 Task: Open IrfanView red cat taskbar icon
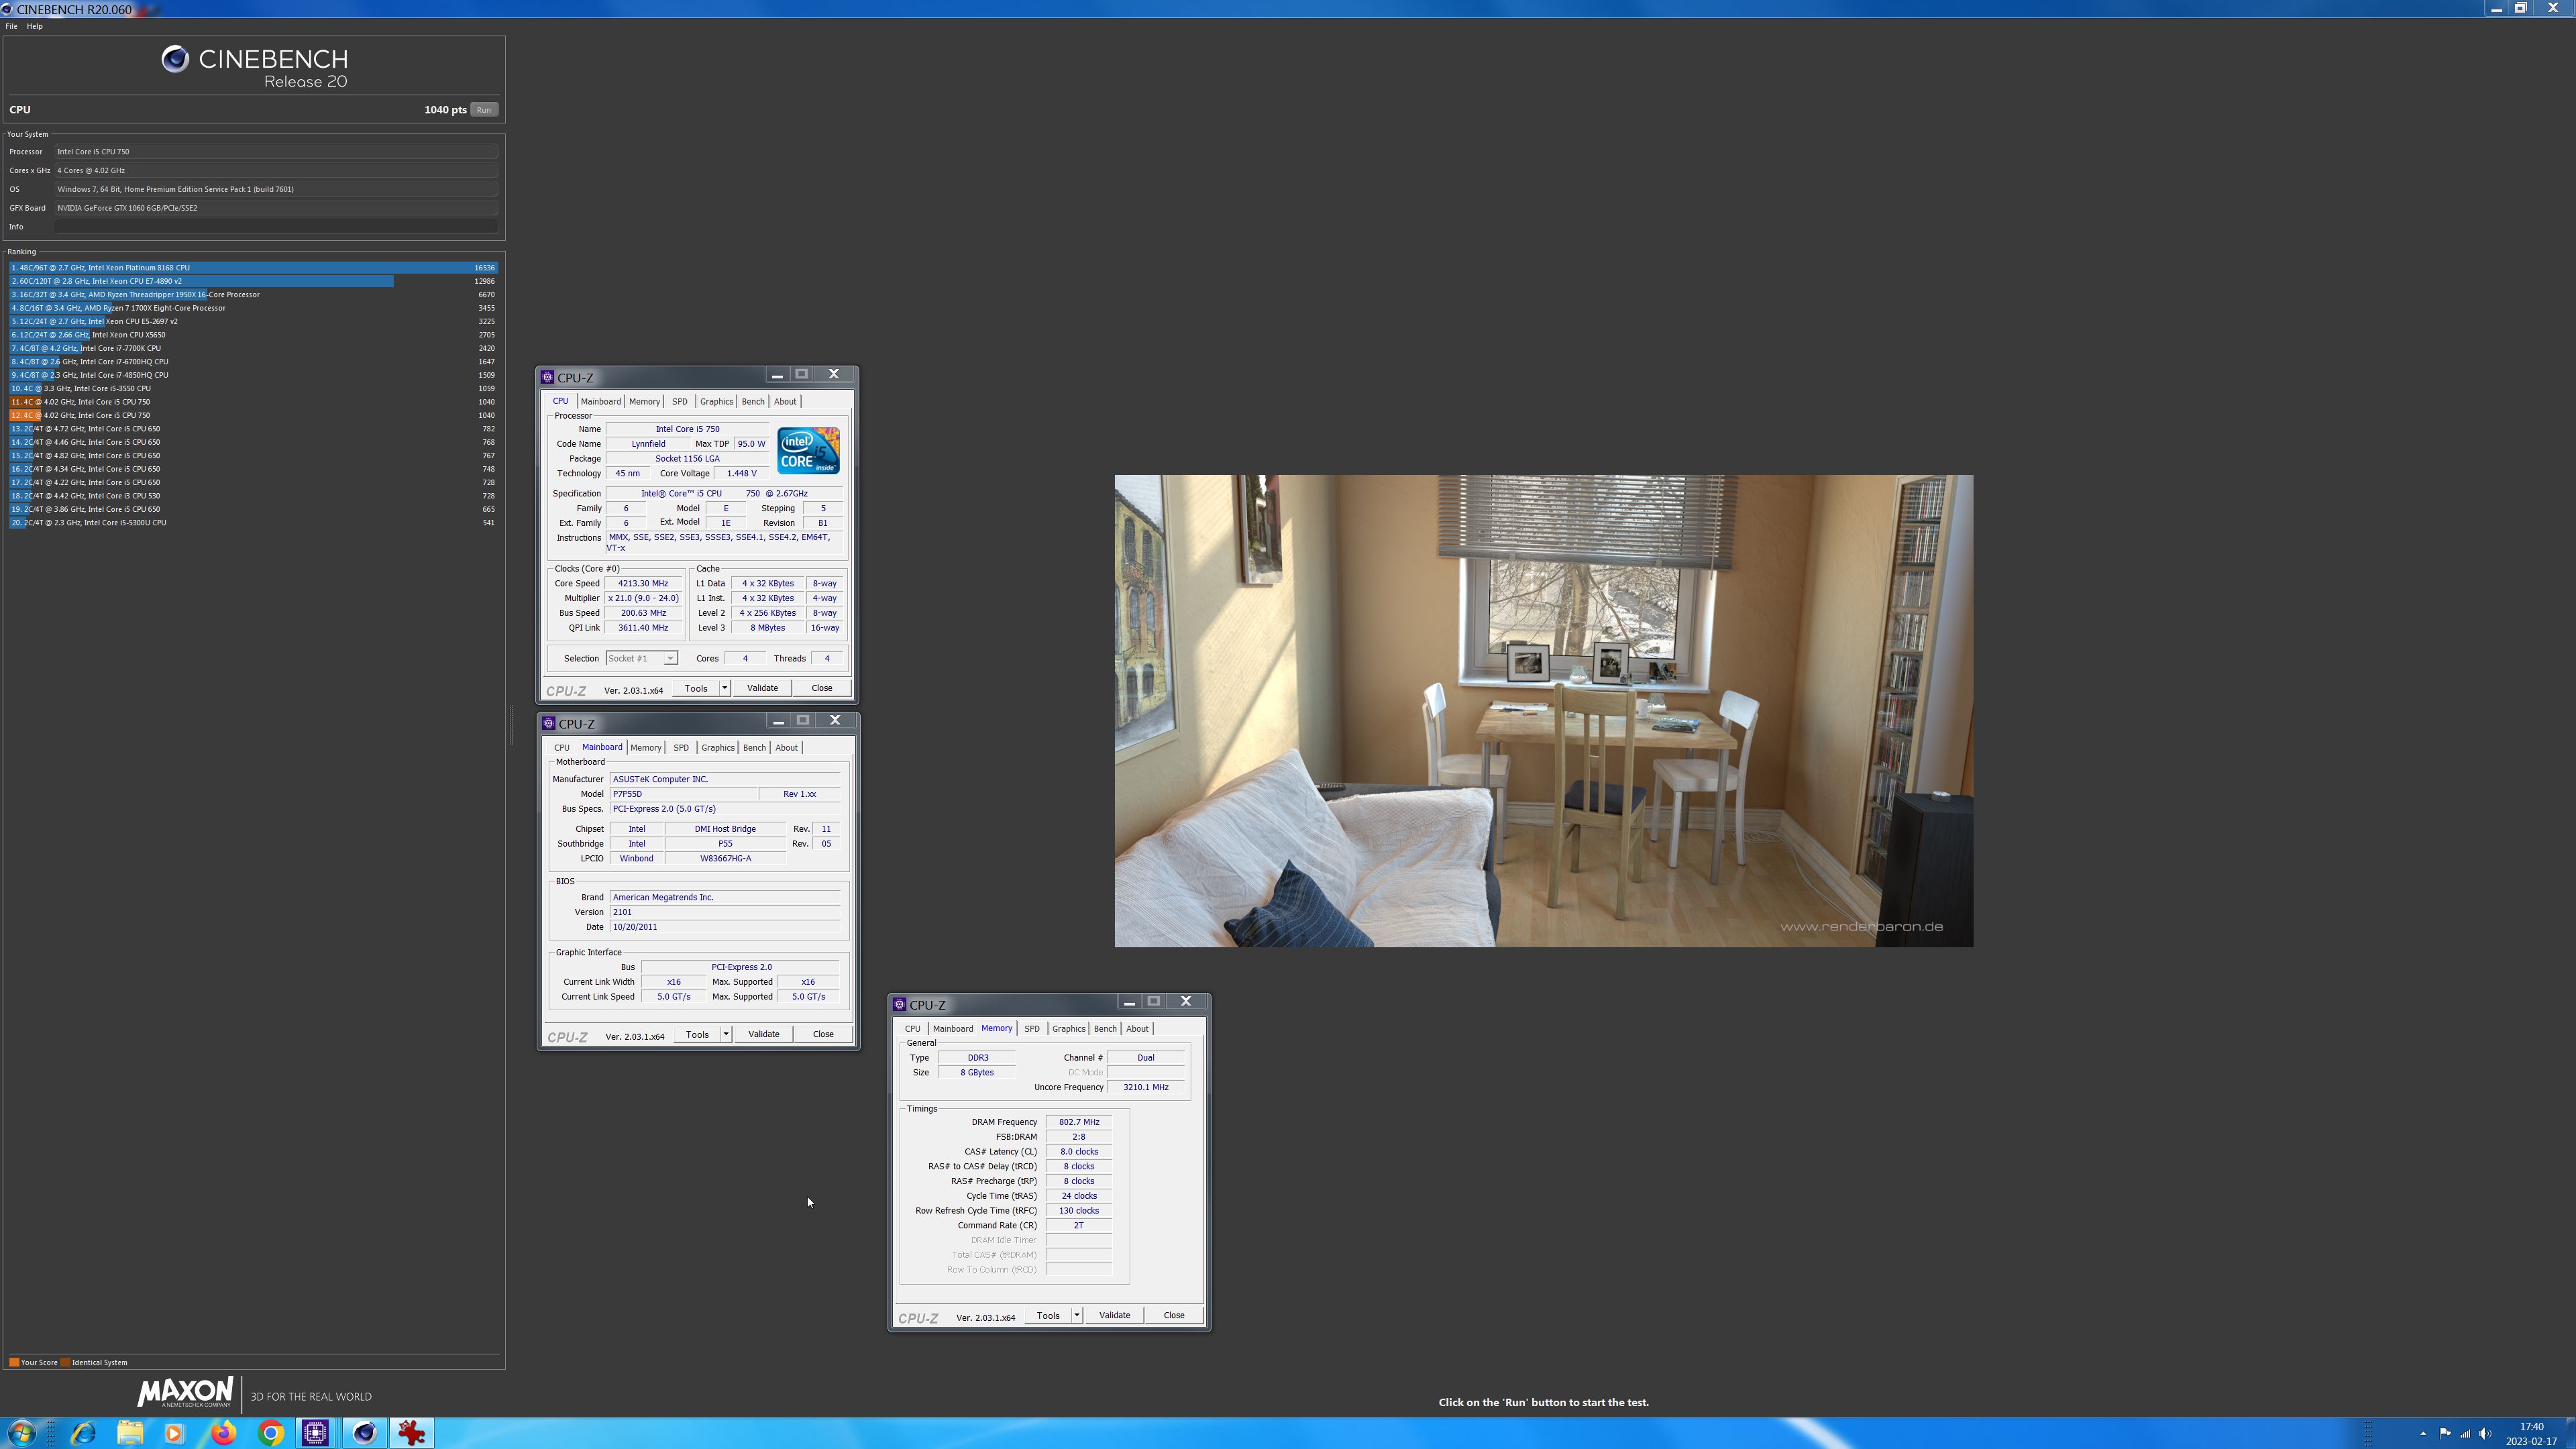tap(411, 1433)
